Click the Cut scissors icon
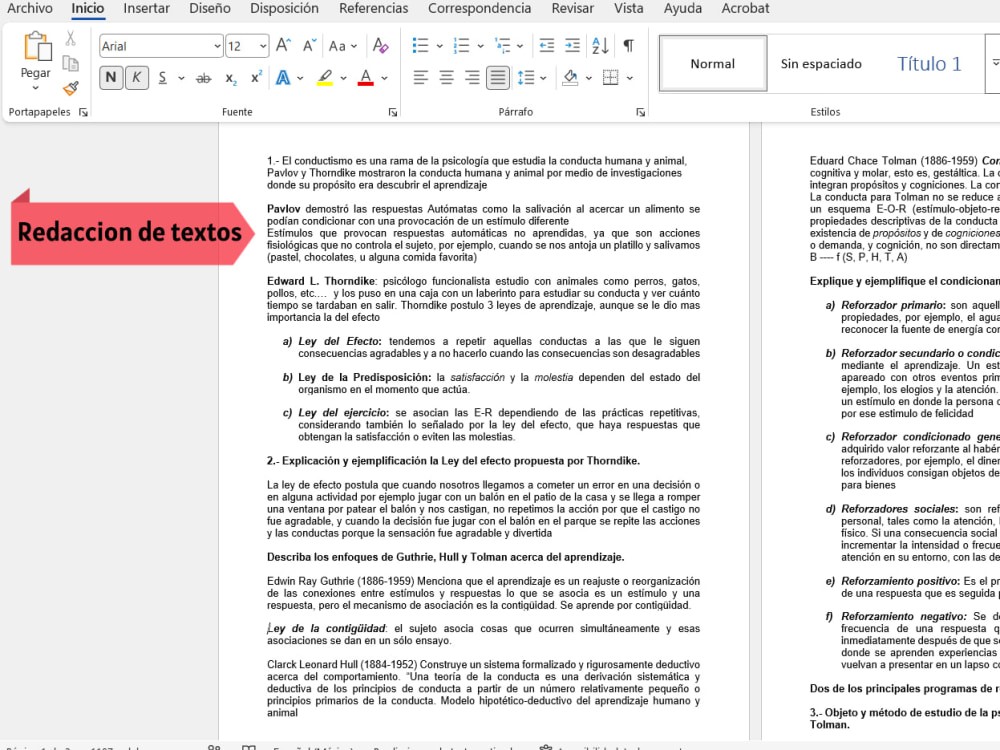Screen dimensions: 1000x750 [70, 39]
